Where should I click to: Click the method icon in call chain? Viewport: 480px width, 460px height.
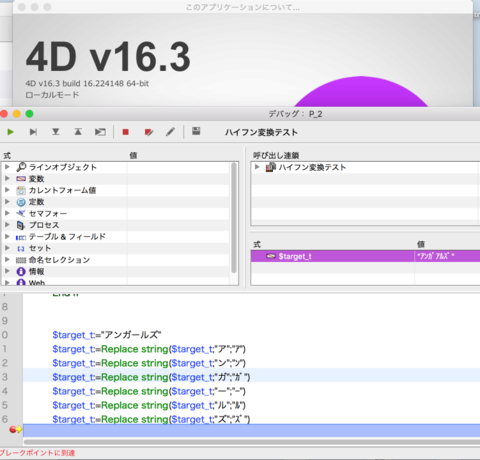coord(271,167)
